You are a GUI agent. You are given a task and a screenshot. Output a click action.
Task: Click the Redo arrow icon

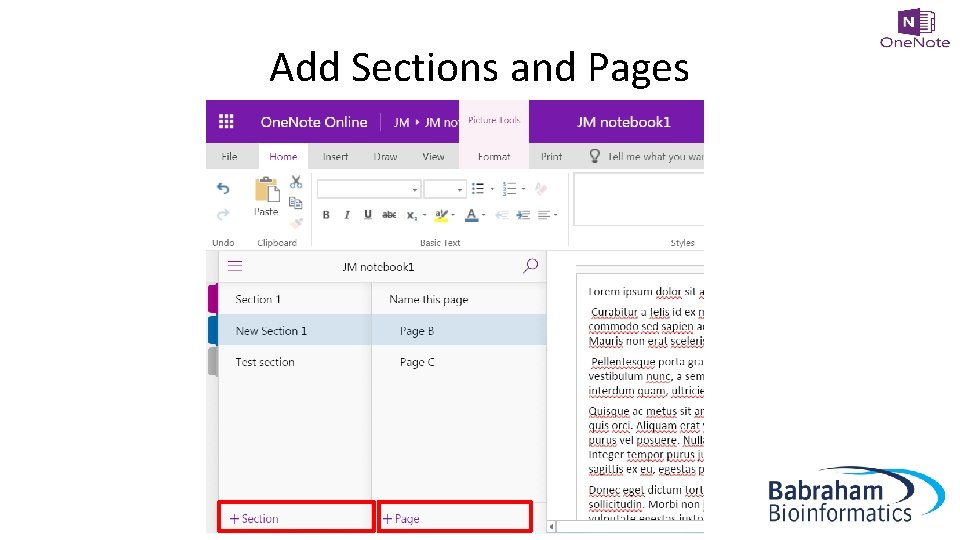tap(223, 214)
